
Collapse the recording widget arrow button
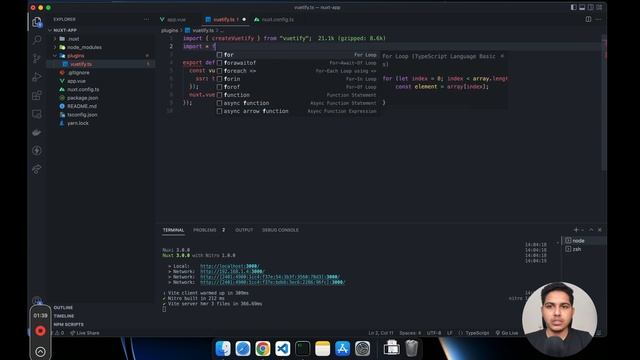click(x=40, y=351)
